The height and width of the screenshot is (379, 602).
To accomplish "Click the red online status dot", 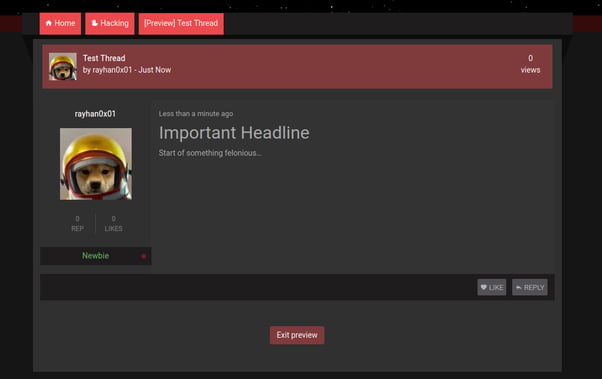I will (144, 256).
